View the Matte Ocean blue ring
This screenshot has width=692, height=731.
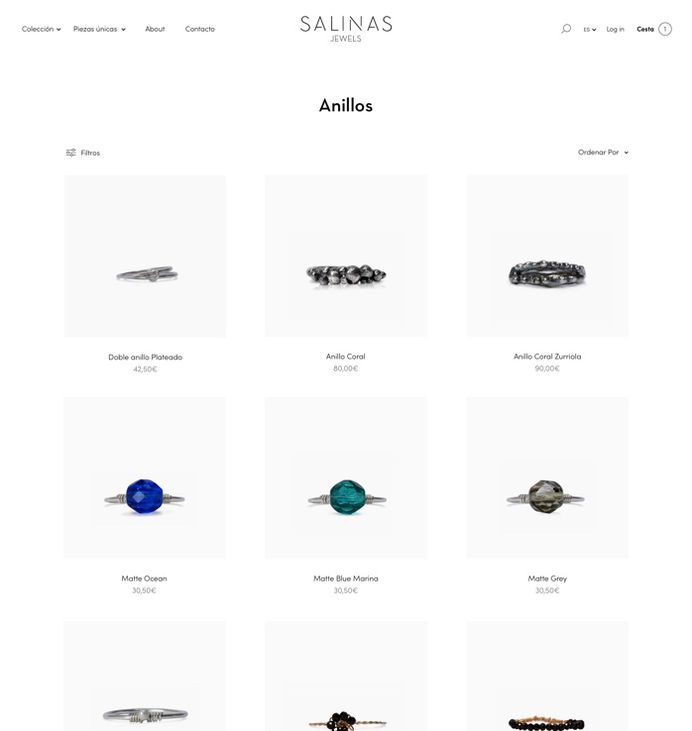coord(145,478)
